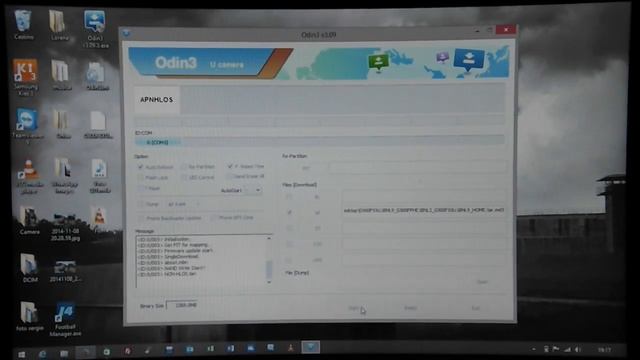Close the Odin3 window

(506, 29)
